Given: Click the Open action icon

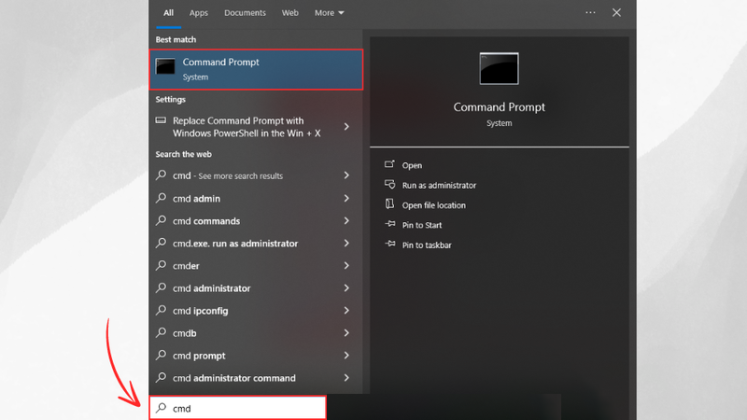Looking at the screenshot, I should (390, 165).
